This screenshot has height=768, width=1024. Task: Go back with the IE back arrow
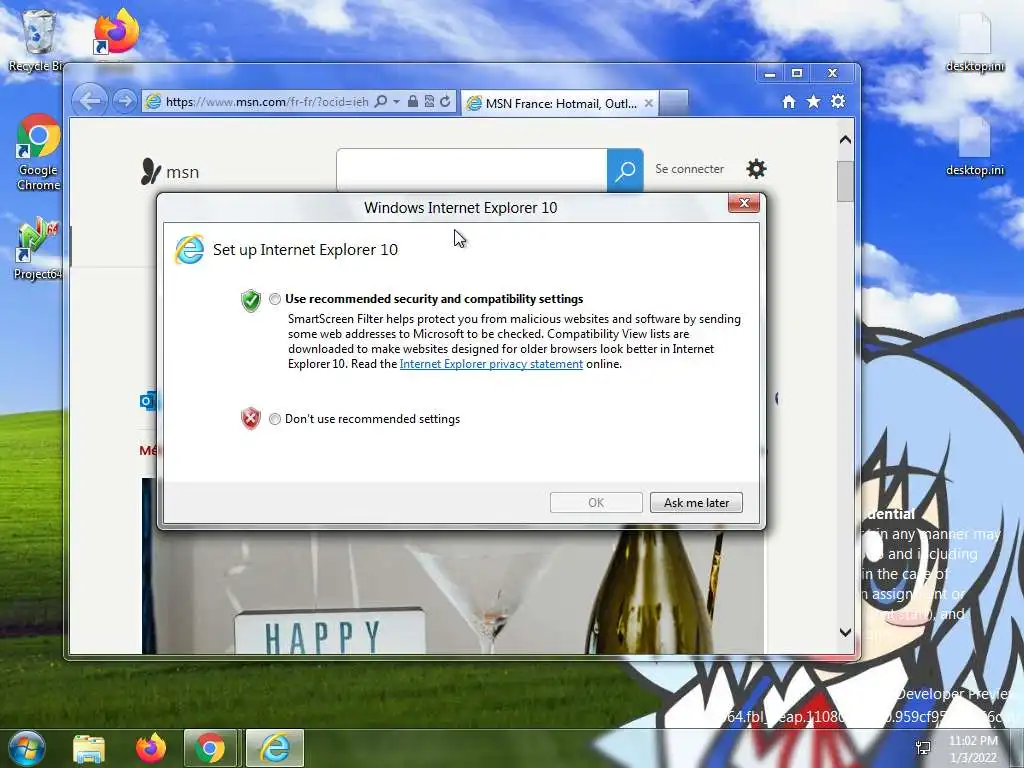89,101
